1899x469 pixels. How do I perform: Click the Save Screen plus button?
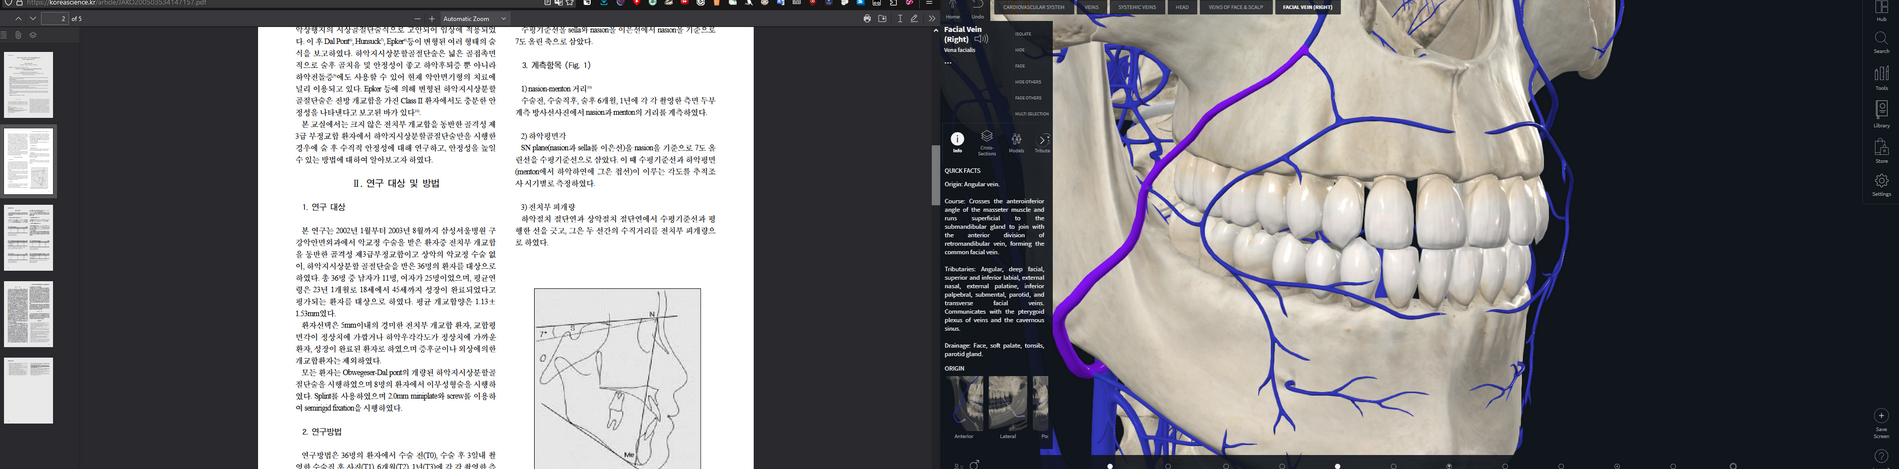pyautogui.click(x=1881, y=416)
